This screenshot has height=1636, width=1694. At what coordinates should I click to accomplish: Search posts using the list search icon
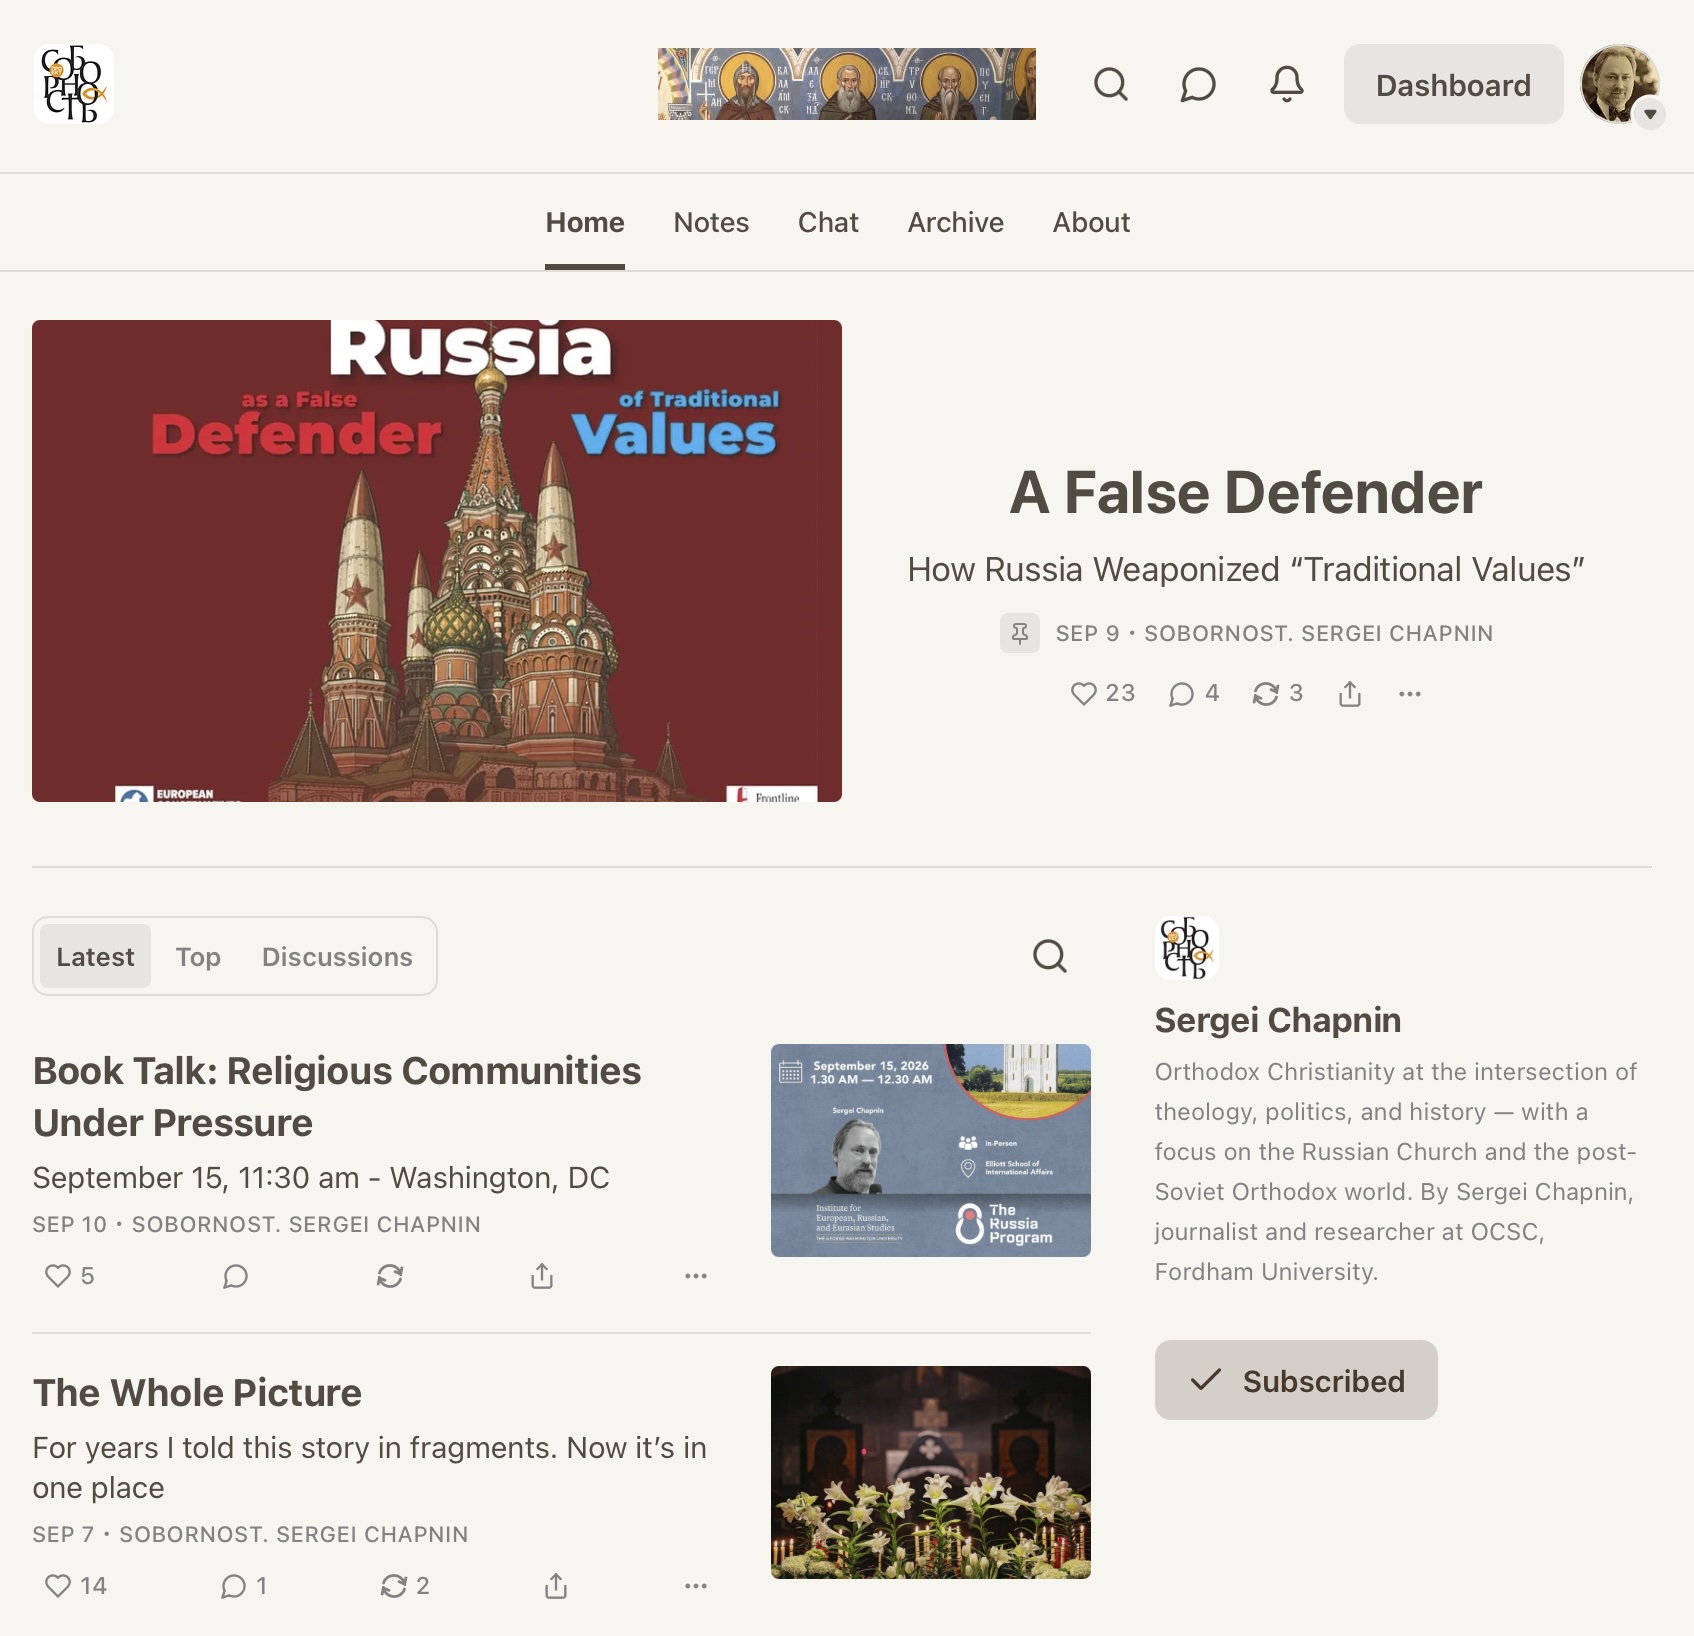pyautogui.click(x=1049, y=956)
